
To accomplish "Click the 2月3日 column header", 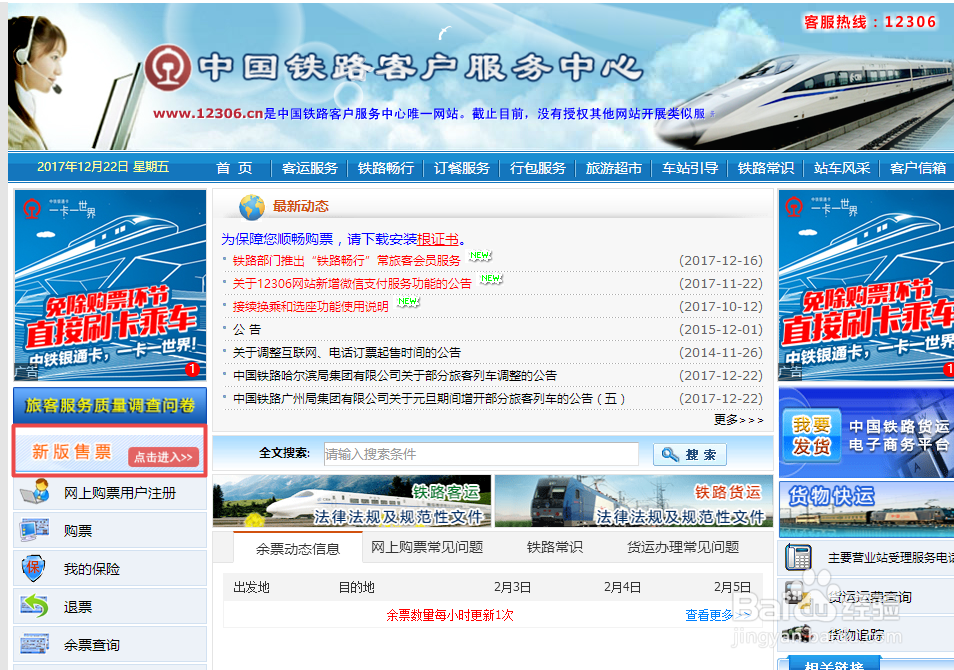I will [512, 587].
